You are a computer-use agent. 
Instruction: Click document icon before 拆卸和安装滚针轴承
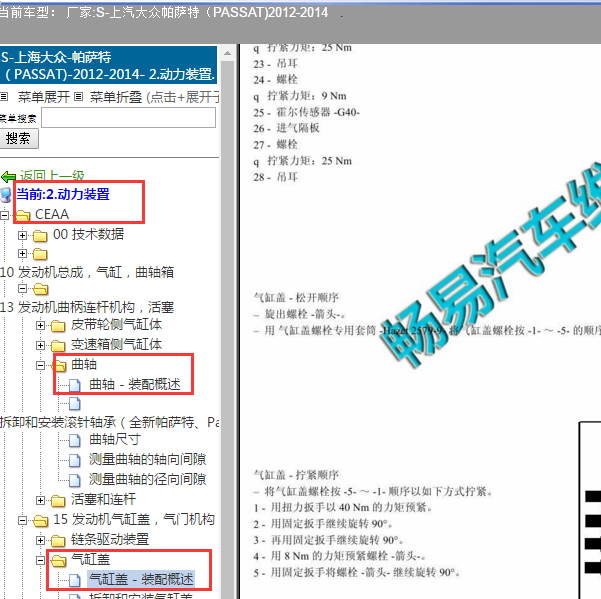pos(74,404)
